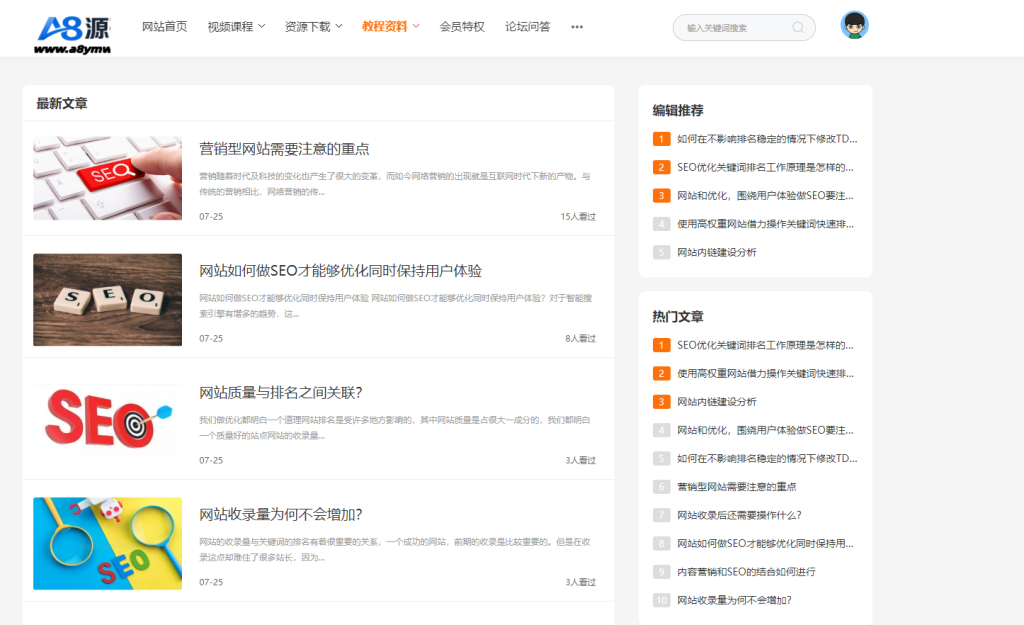
Task: Click summary text under 网站质量与排名之间关联?
Action: pos(394,427)
